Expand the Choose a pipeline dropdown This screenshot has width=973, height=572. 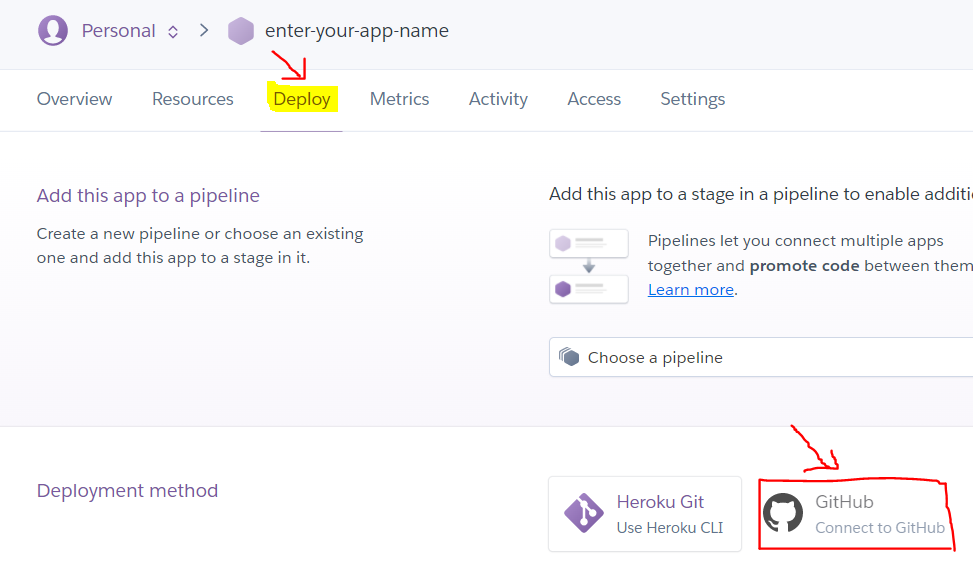click(x=761, y=357)
